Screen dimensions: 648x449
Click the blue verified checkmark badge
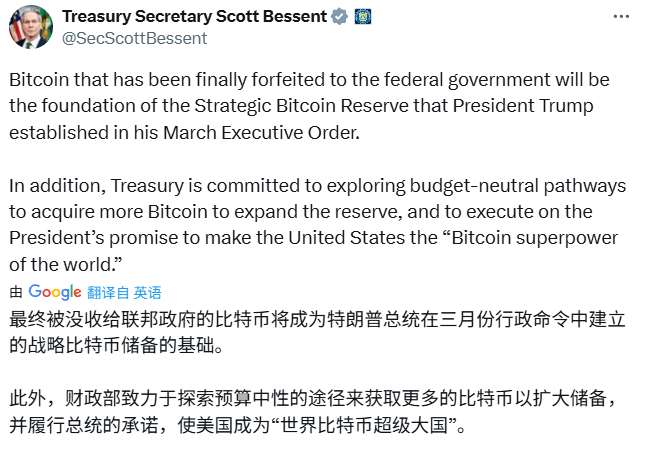340,17
